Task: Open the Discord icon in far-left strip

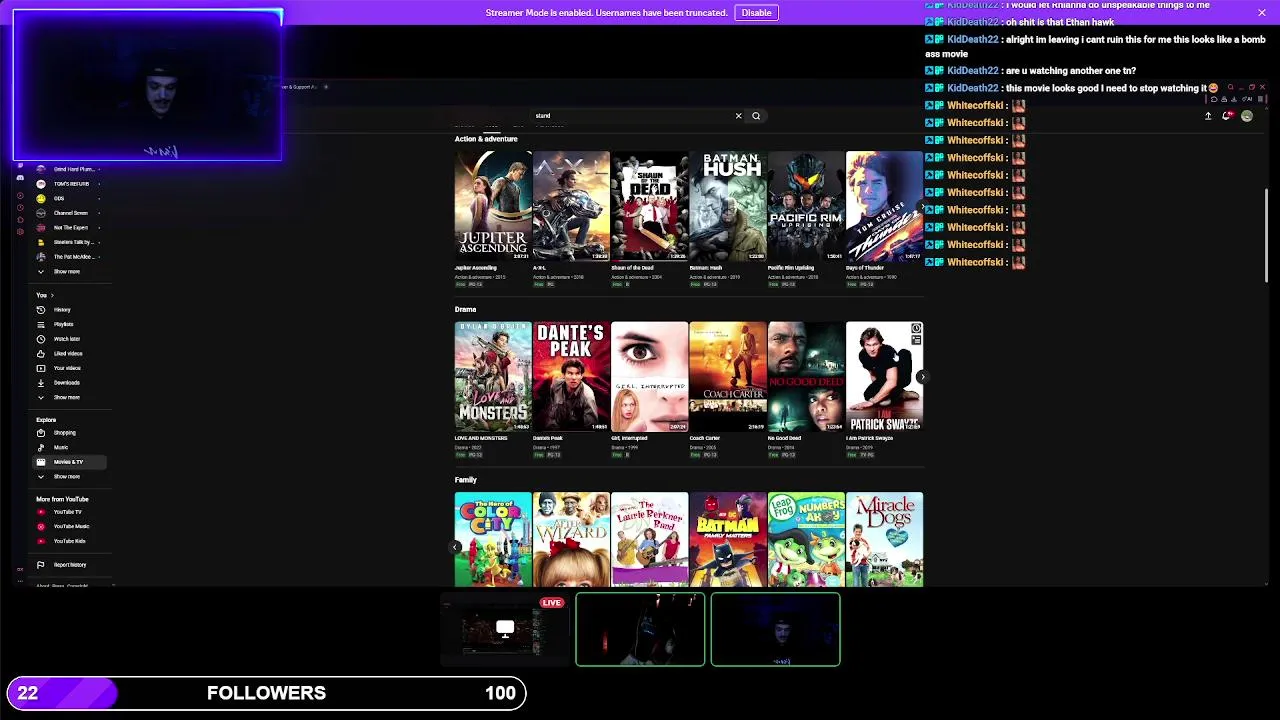Action: pyautogui.click(x=20, y=178)
